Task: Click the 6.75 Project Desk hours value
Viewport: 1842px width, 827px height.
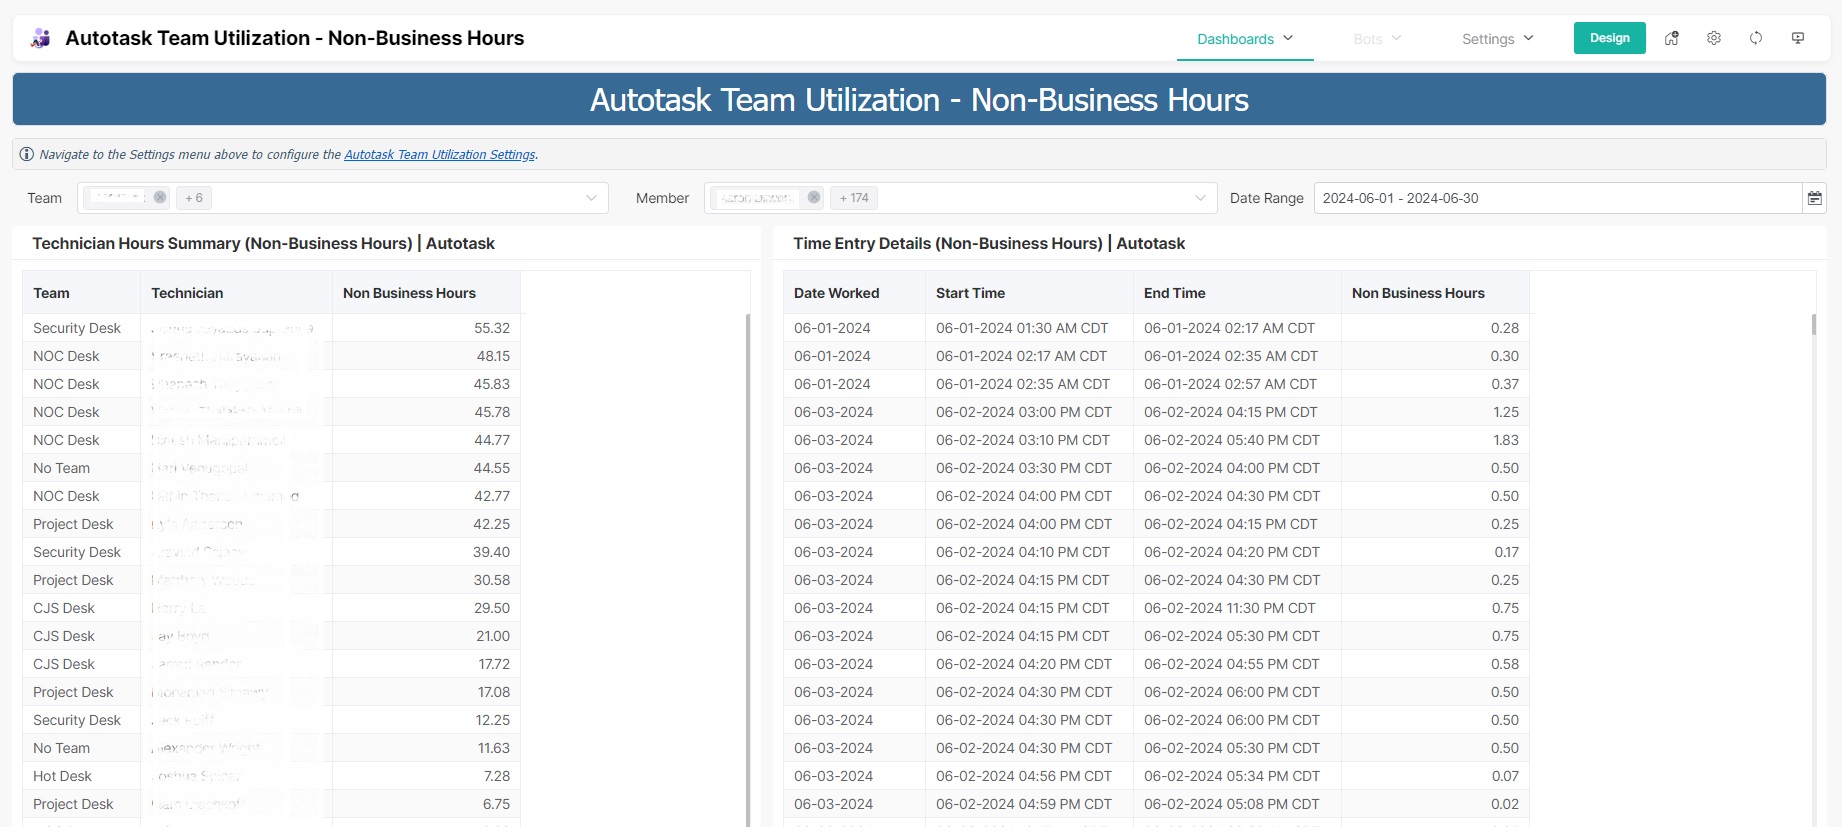Action: click(x=426, y=804)
